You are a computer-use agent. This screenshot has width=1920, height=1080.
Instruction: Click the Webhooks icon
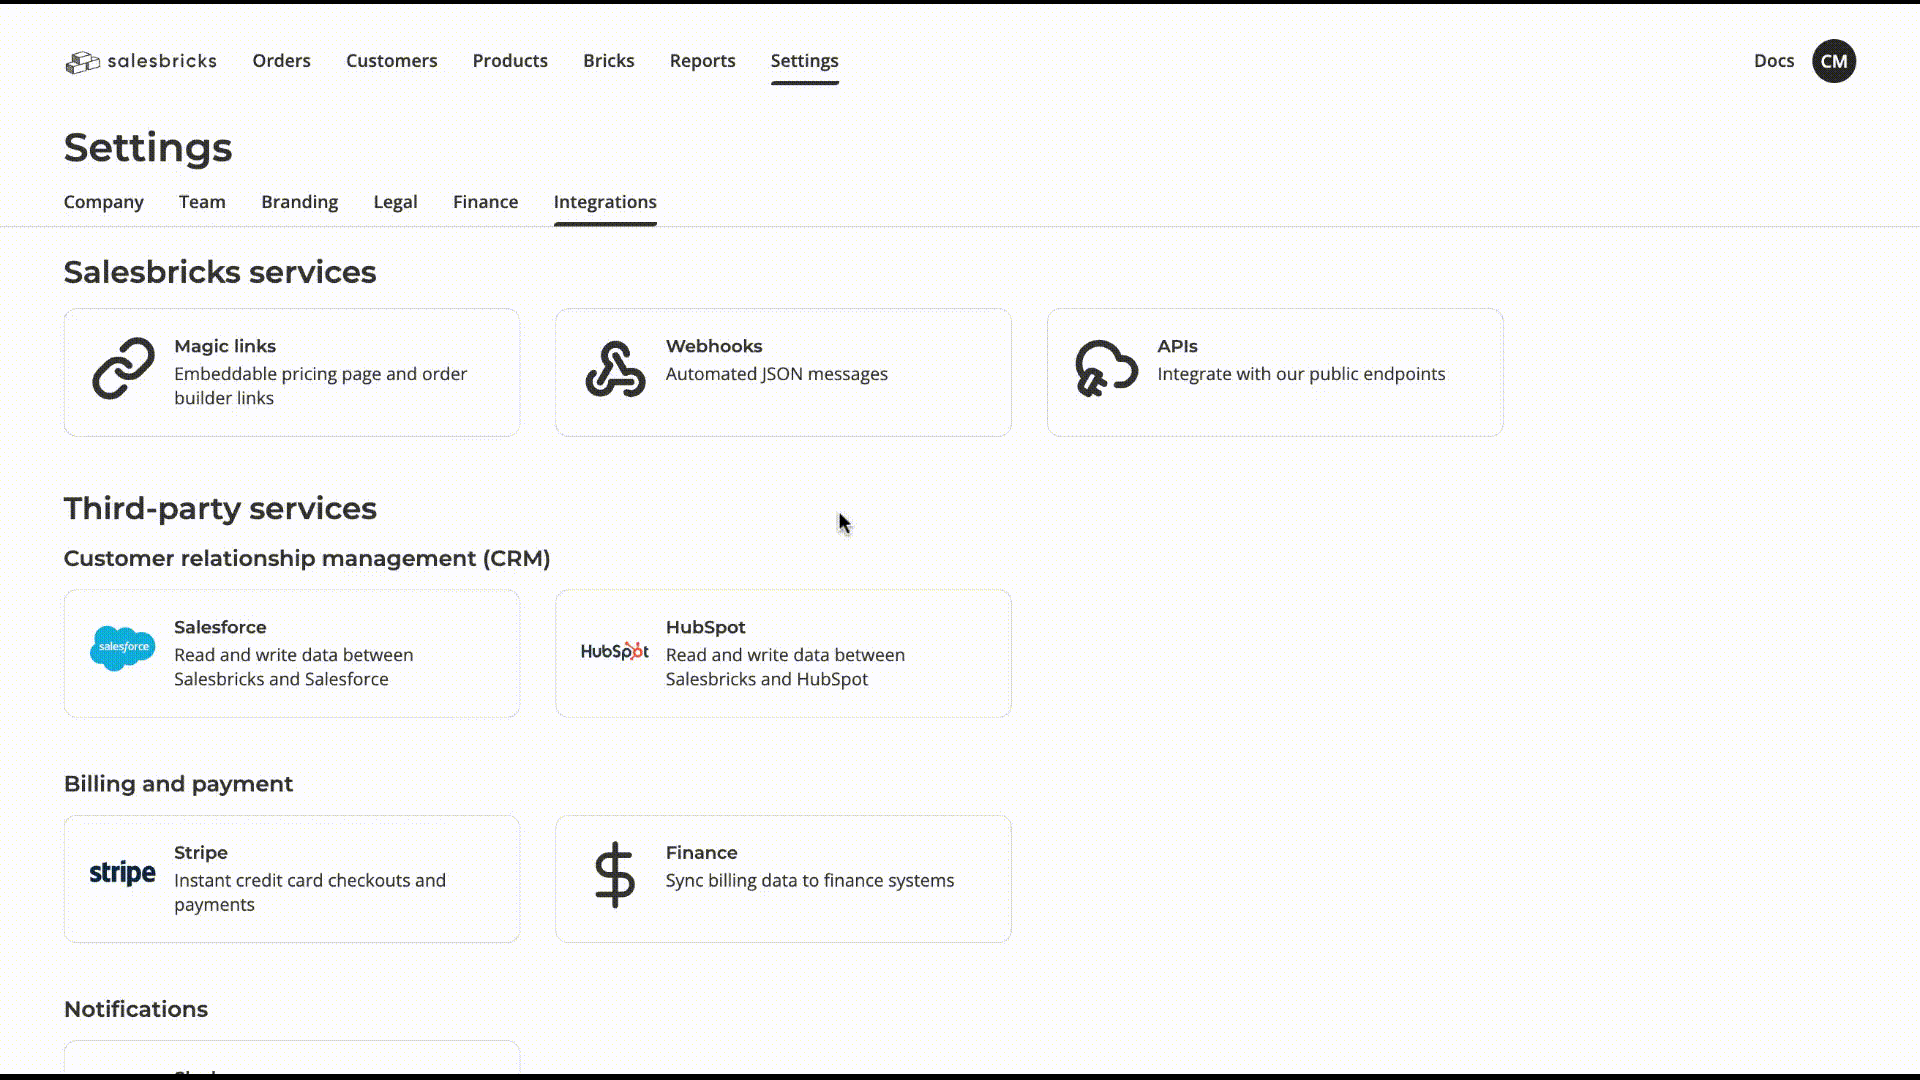(615, 369)
